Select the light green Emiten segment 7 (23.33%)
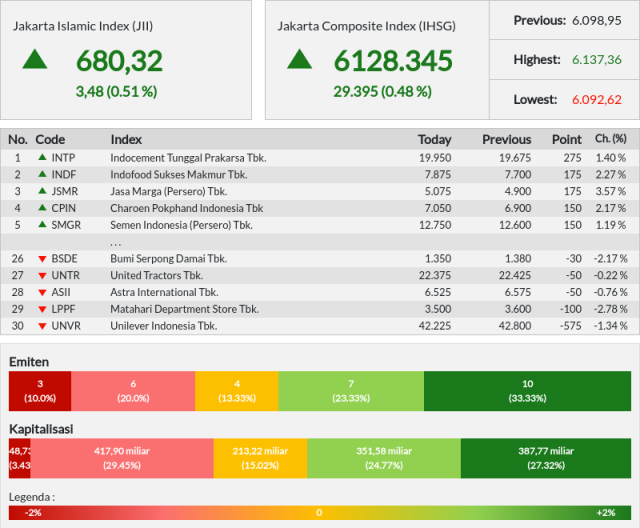Image resolution: width=640 pixels, height=528 pixels. point(351,391)
